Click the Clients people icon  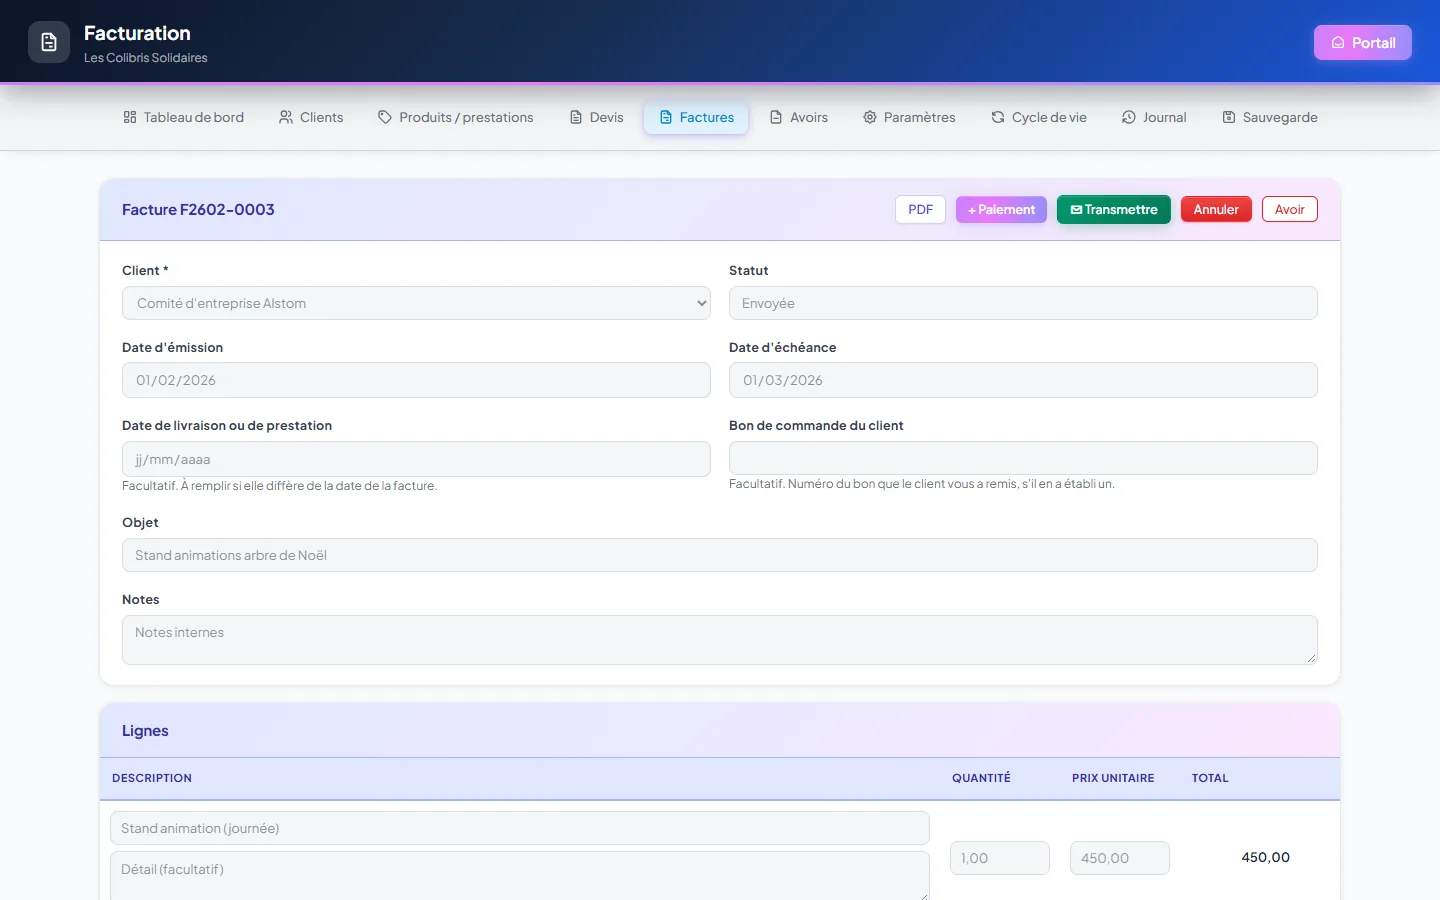[286, 117]
